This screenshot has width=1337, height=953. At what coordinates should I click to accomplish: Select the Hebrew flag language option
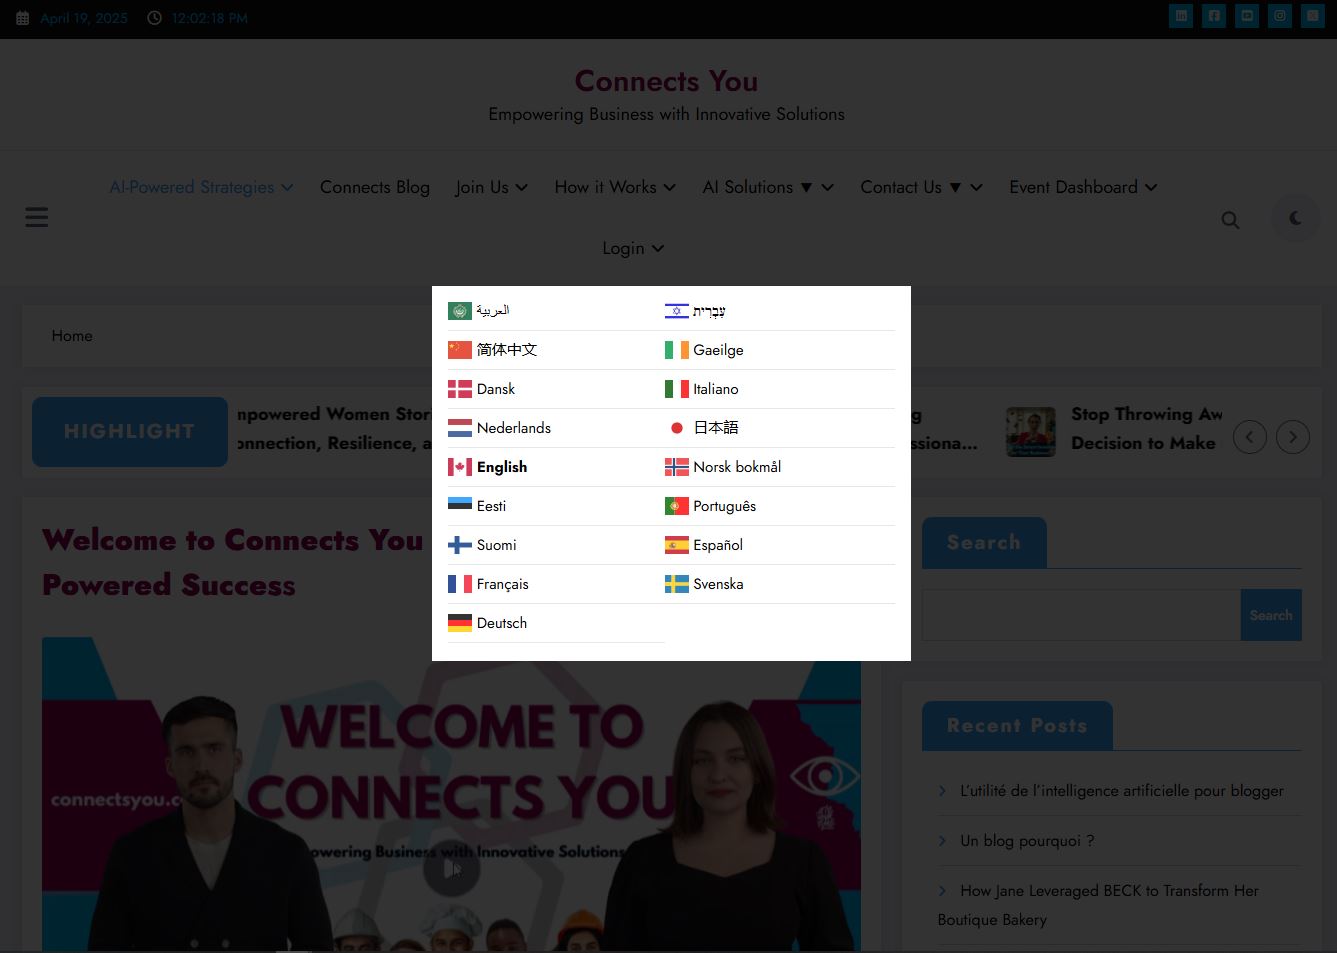[696, 311]
